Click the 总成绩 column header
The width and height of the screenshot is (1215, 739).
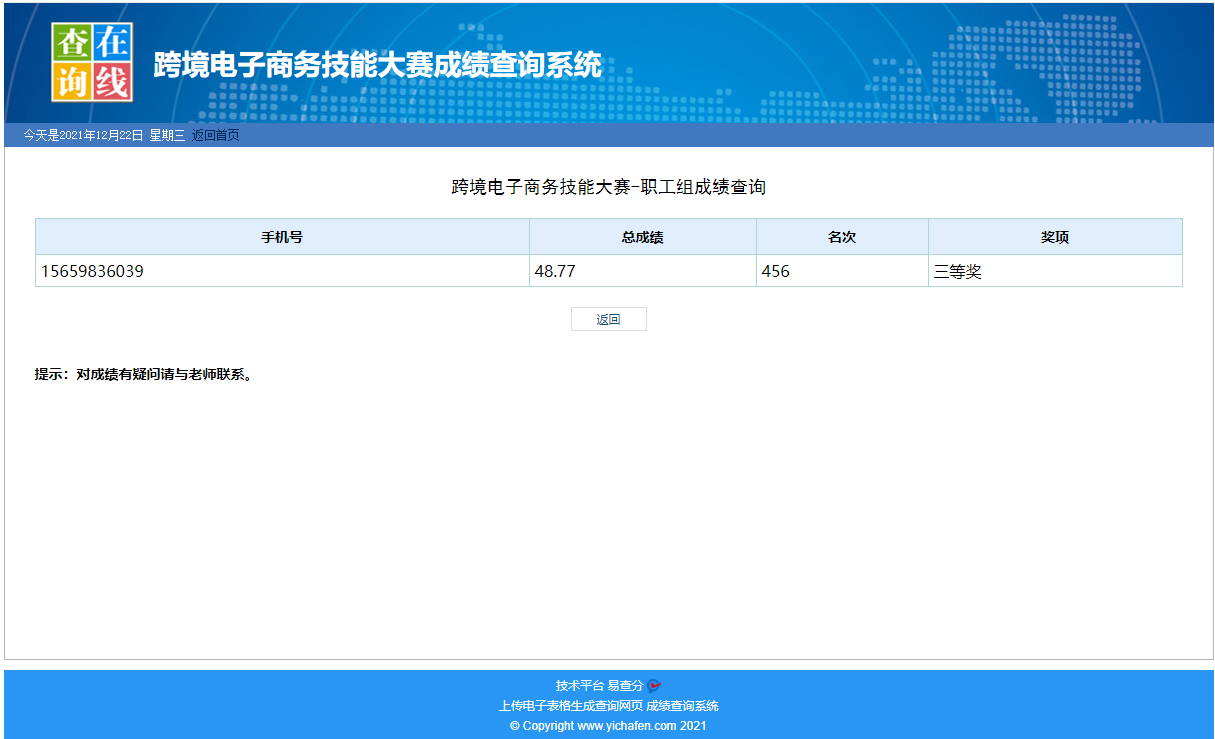click(642, 237)
